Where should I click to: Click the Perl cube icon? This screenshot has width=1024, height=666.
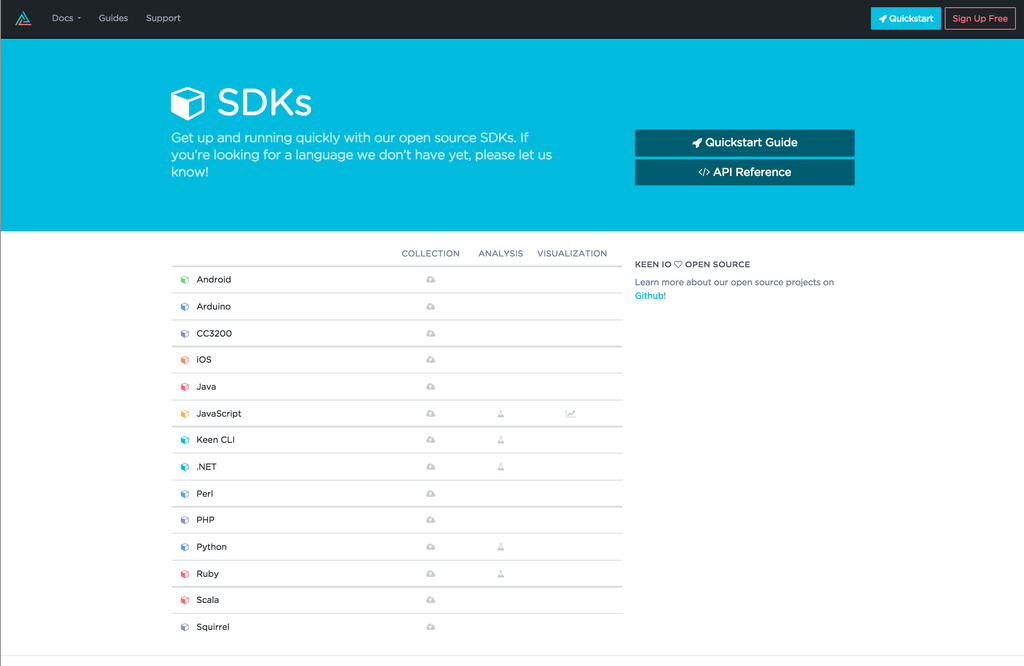pos(185,494)
